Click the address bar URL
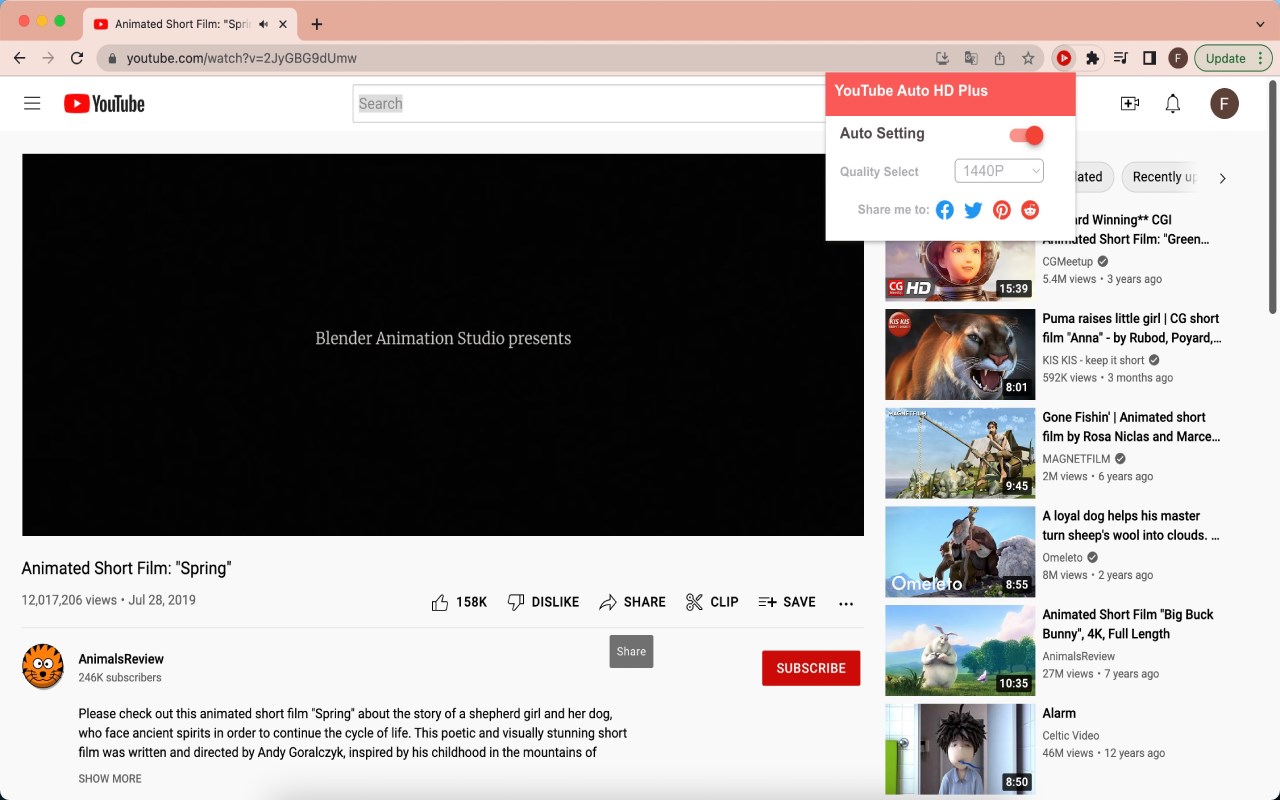The width and height of the screenshot is (1280, 800). pos(242,58)
